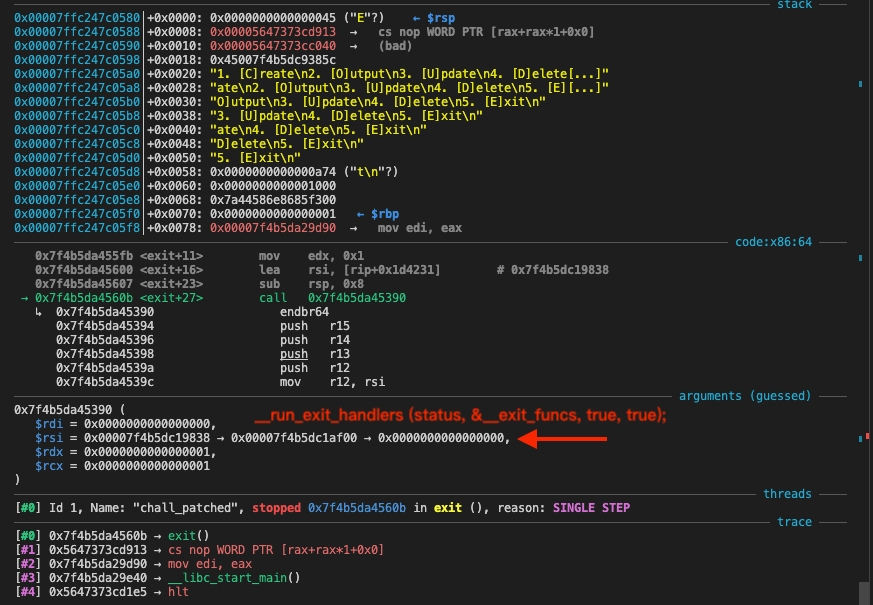The height and width of the screenshot is (605, 873).
Task: Click the scrollbar thumb at bottom right
Action: tap(862, 592)
